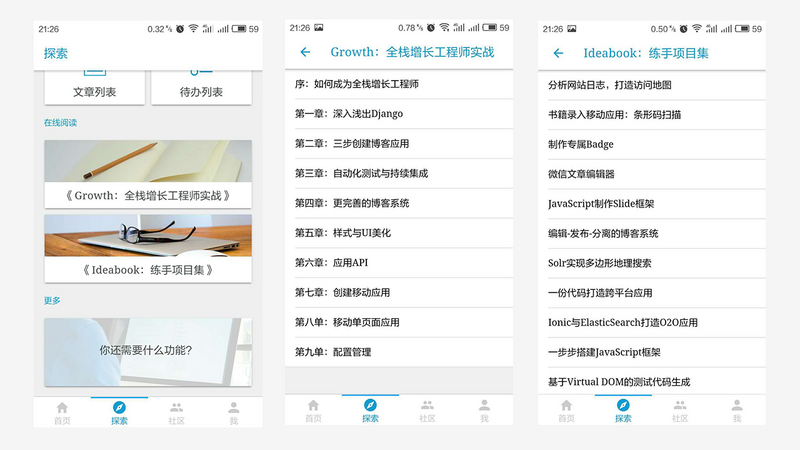Viewport: 800px width, 450px height.
Task: Open Ionic与ElasticSearch打造O2O应用
Action: 652,322
